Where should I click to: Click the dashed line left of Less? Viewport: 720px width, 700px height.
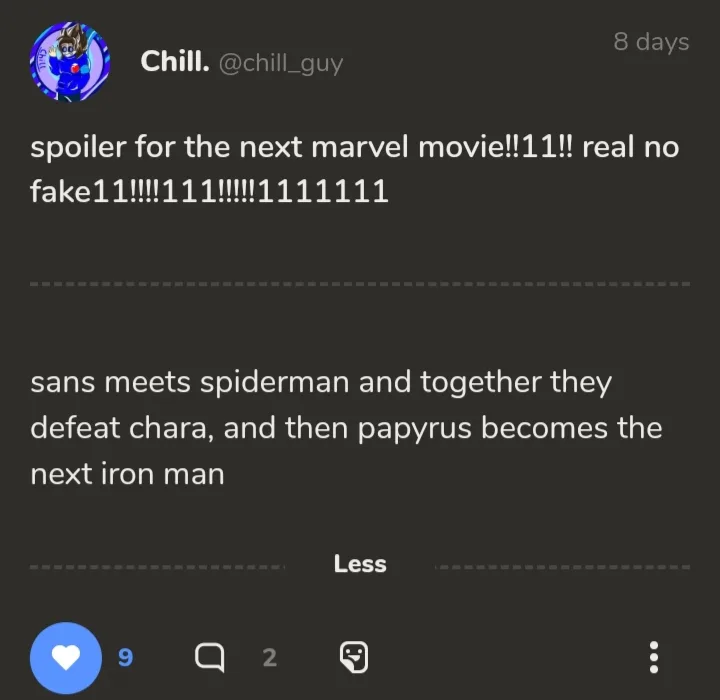157,567
